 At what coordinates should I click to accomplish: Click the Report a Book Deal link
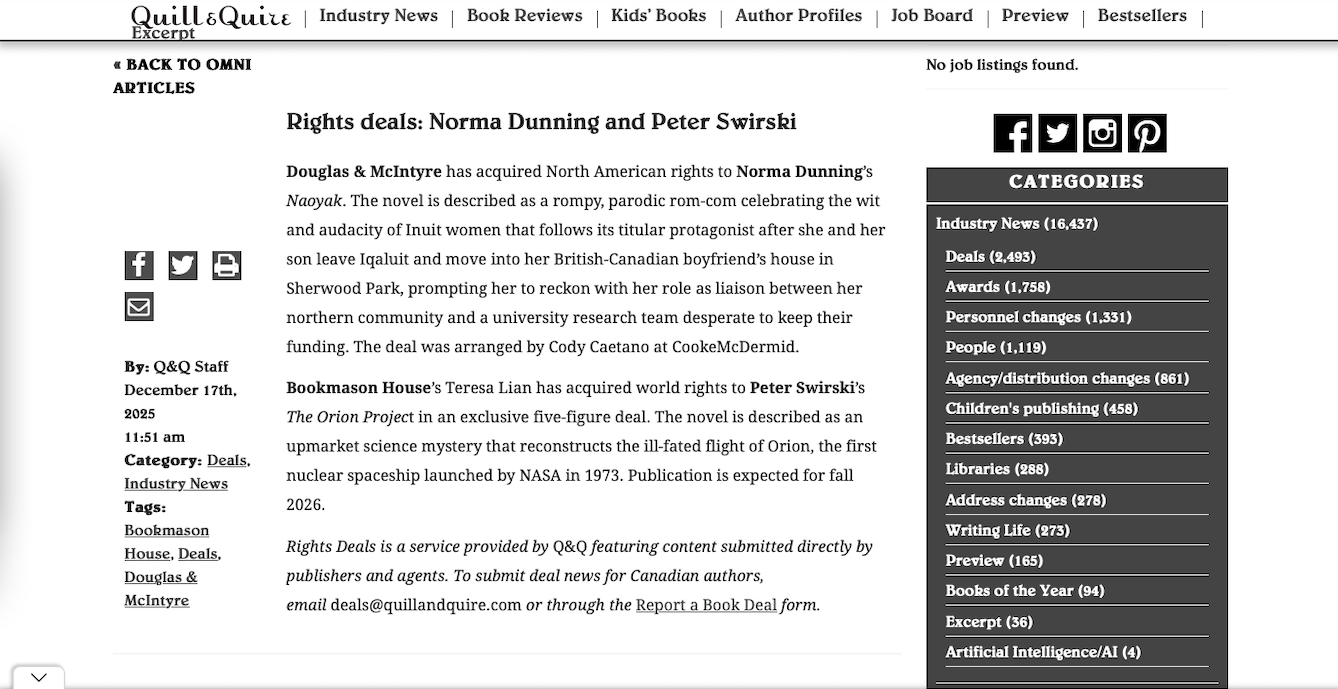706,605
